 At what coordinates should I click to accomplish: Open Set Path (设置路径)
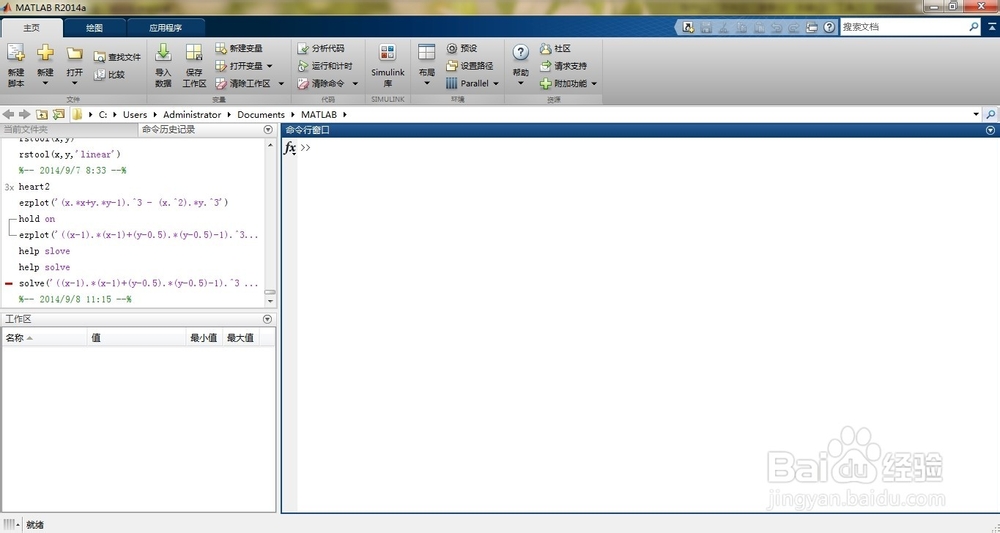pyautogui.click(x=470, y=66)
